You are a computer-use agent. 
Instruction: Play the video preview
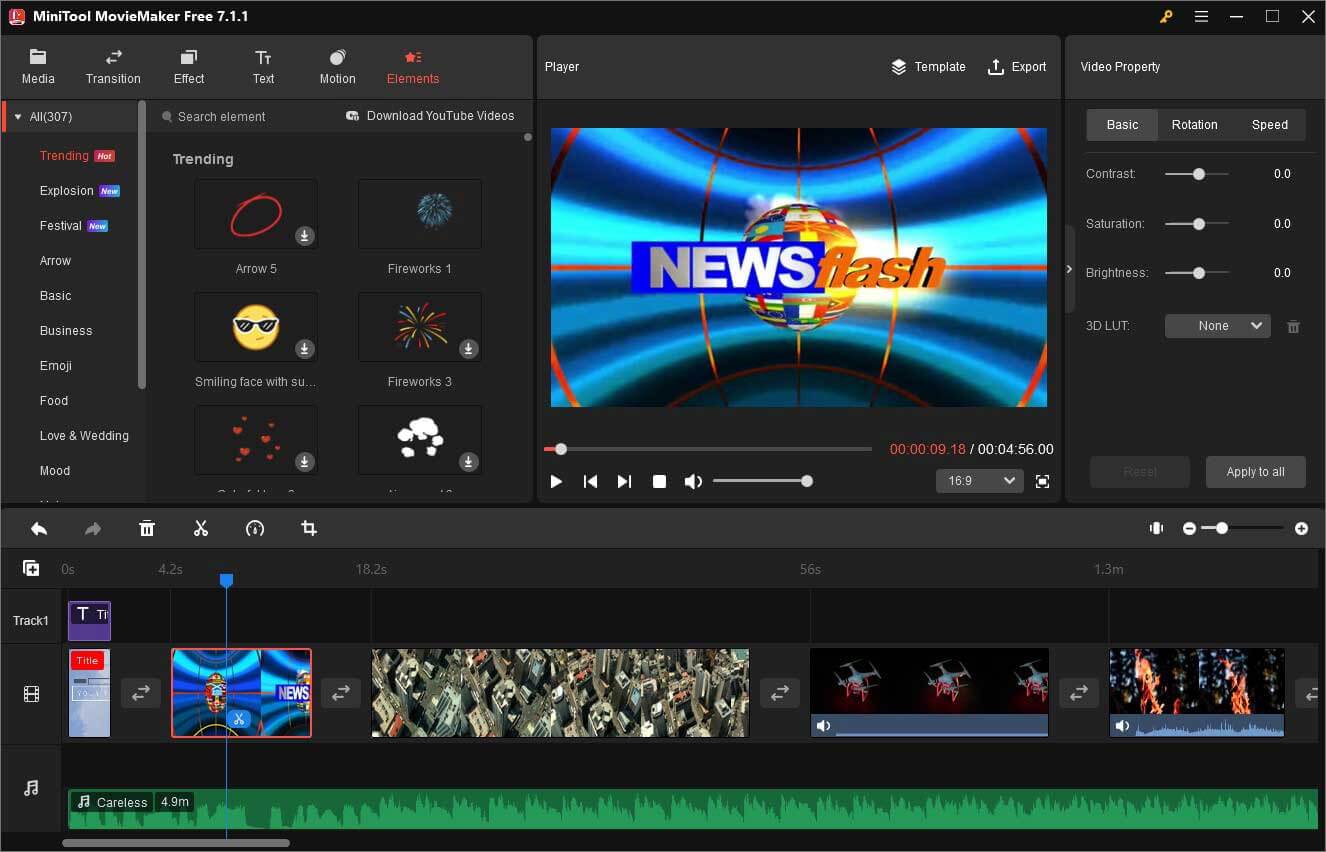(x=556, y=481)
